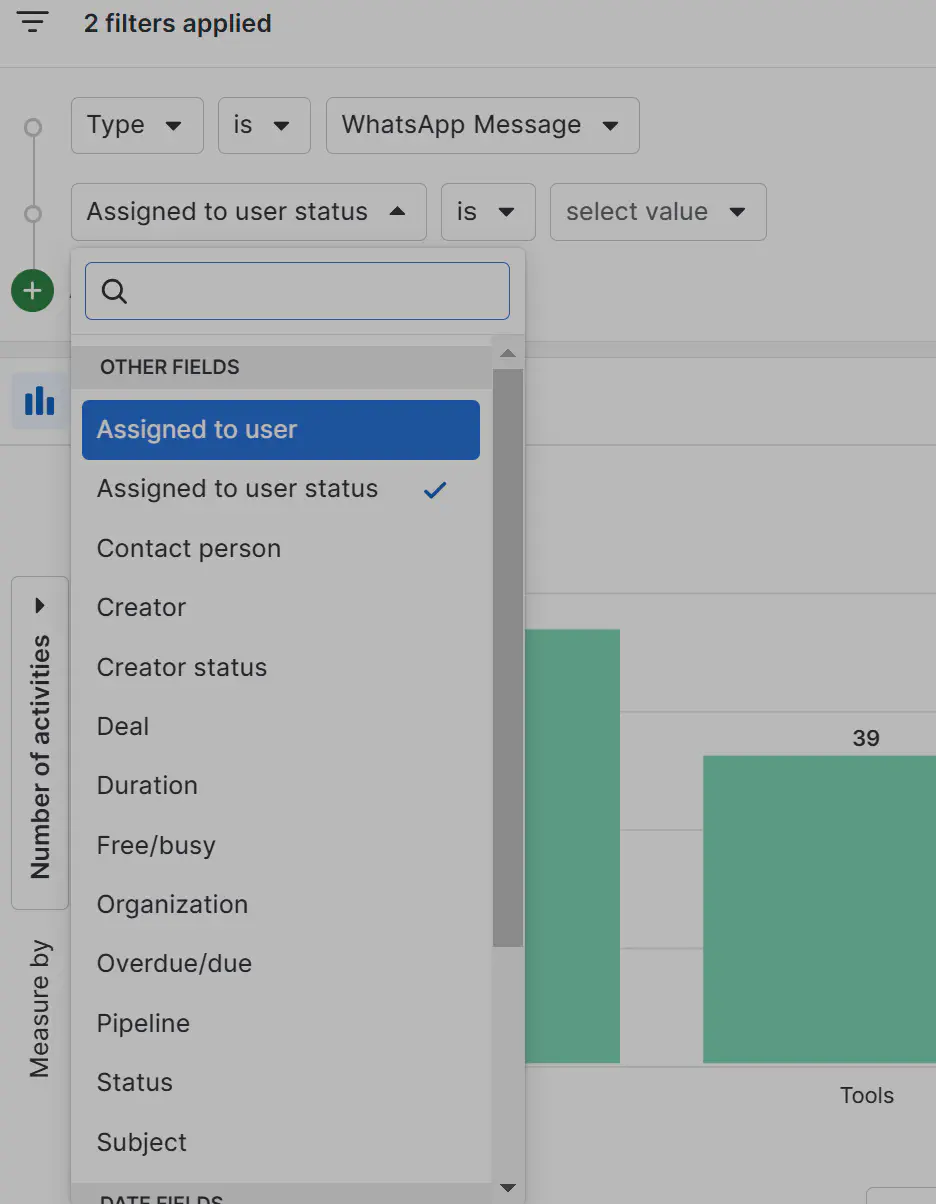936x1204 pixels.
Task: Collapse the Assigned to user status dropdown
Action: pos(248,212)
